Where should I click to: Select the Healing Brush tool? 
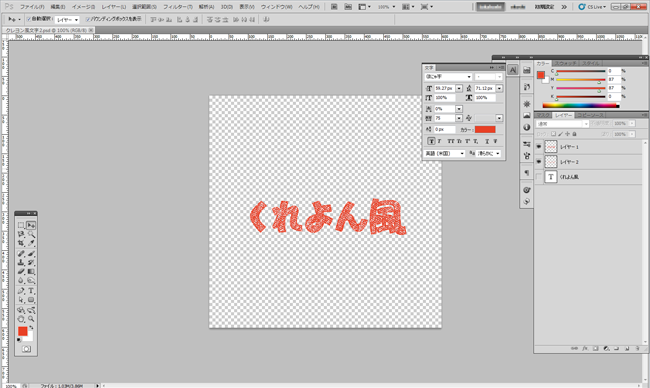[21, 254]
